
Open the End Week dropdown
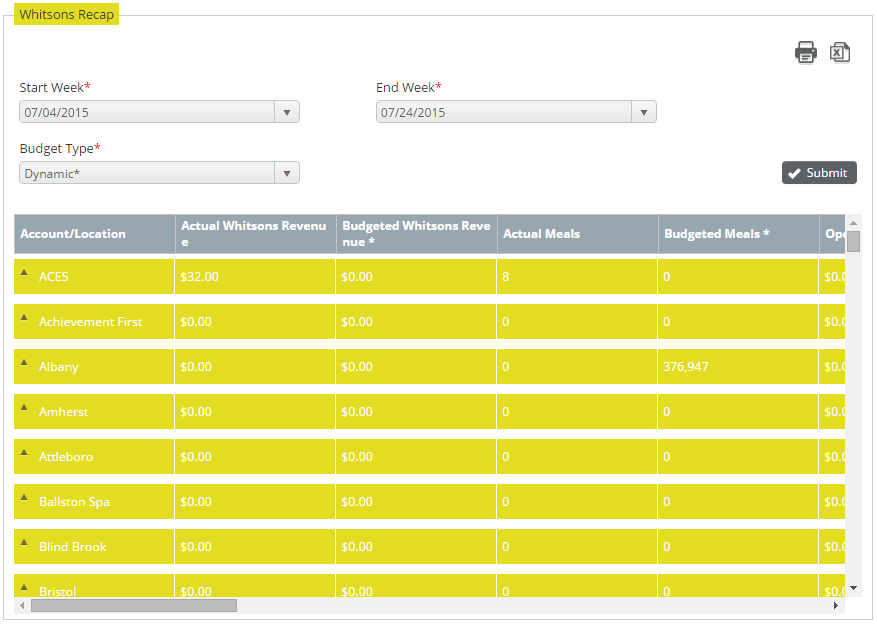click(x=644, y=112)
